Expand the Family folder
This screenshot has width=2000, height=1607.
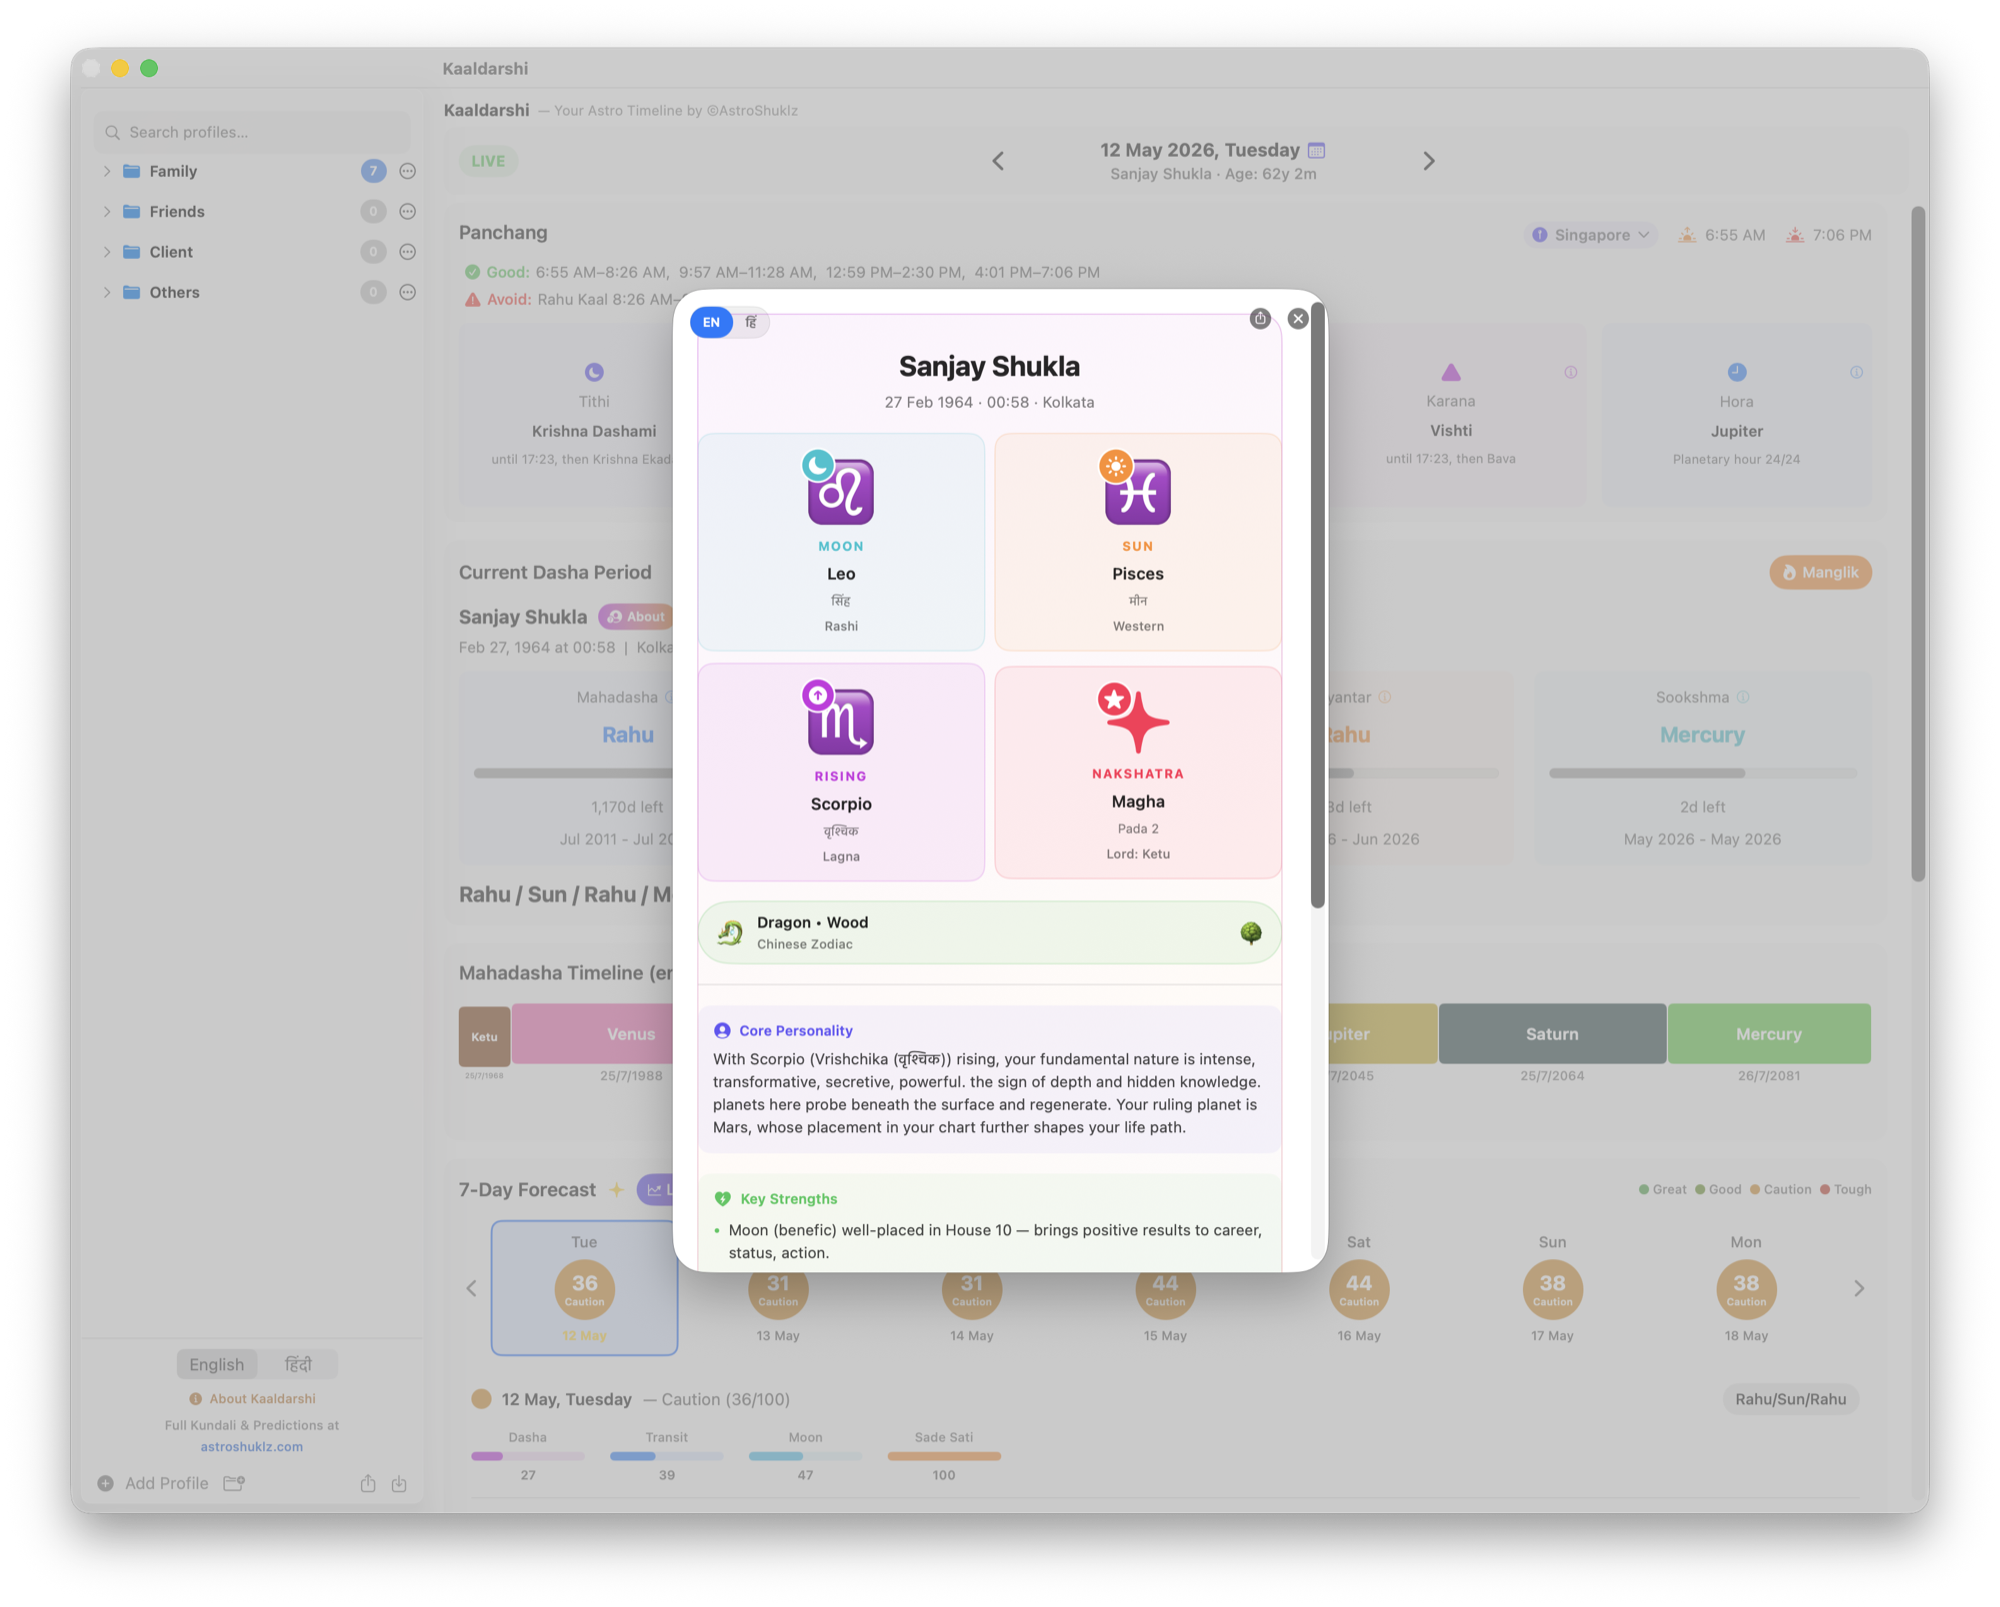point(107,171)
